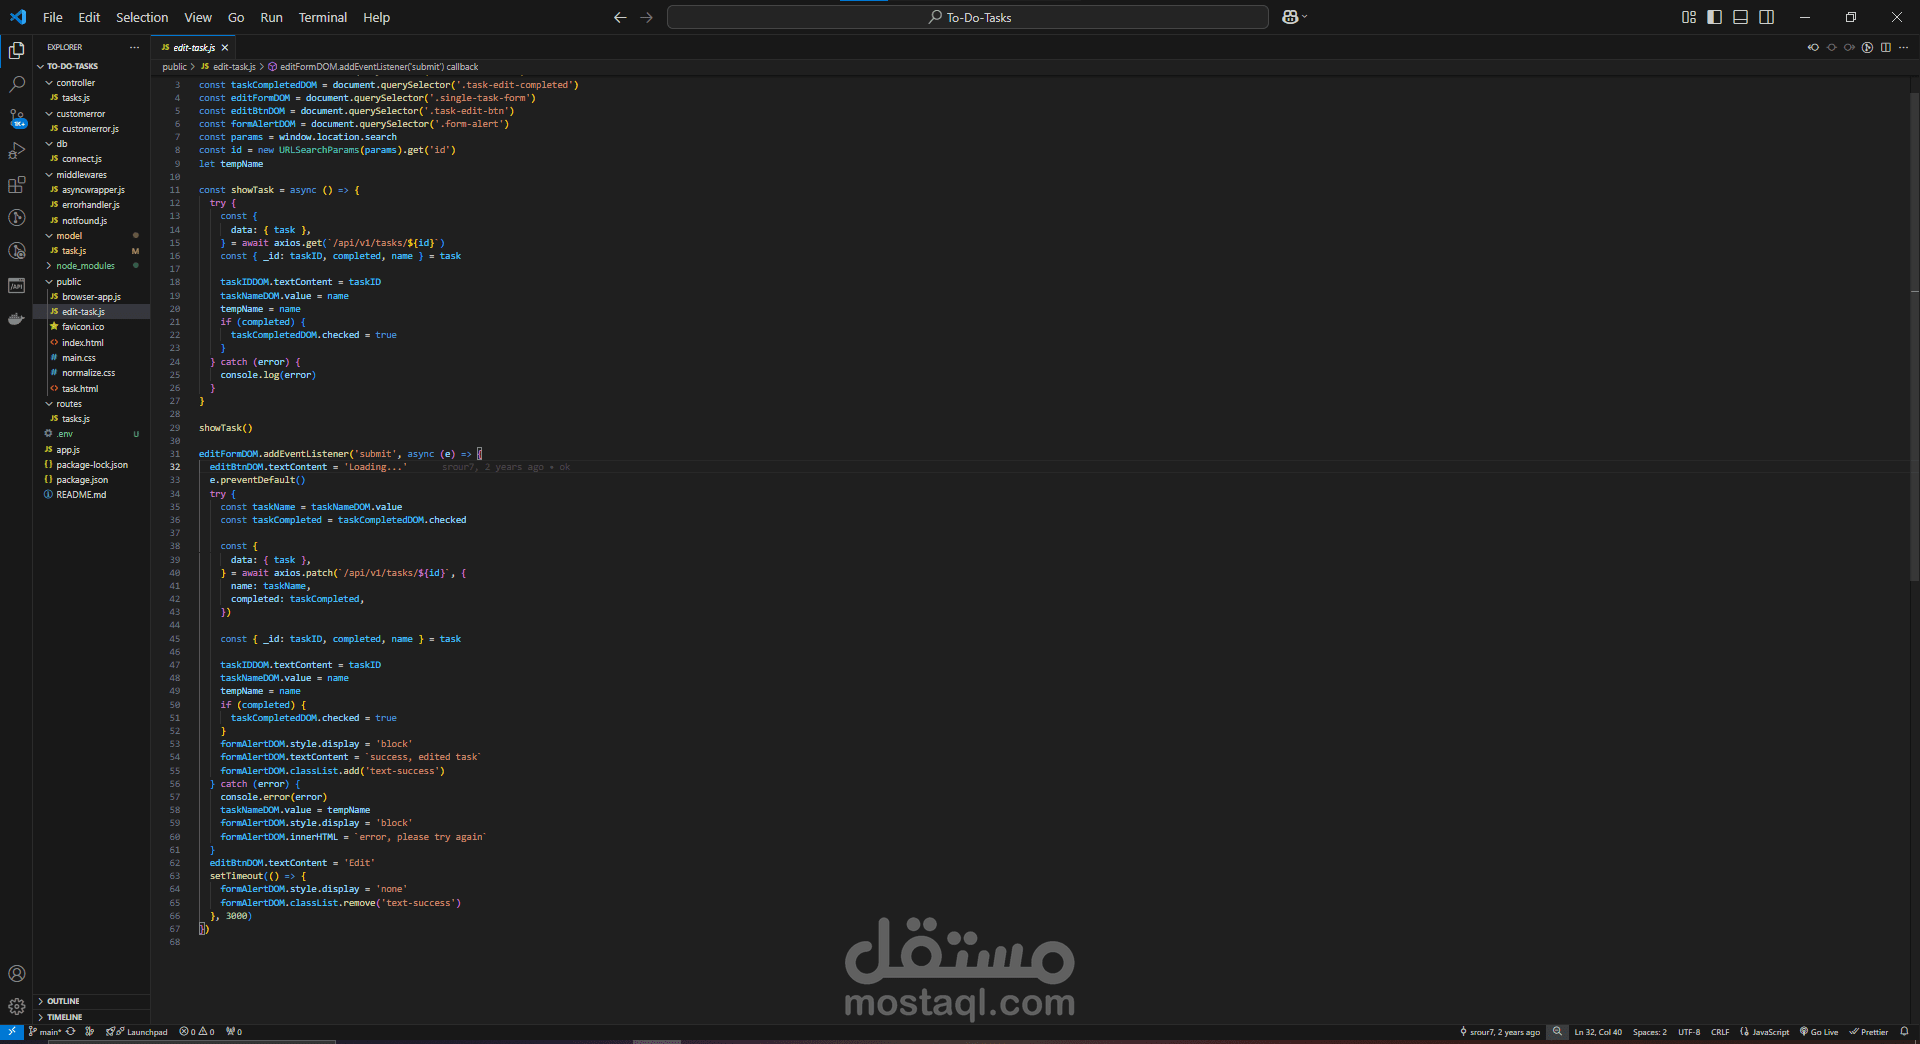Open the Terminal menu
The width and height of the screenshot is (1920, 1044).
coord(323,17)
